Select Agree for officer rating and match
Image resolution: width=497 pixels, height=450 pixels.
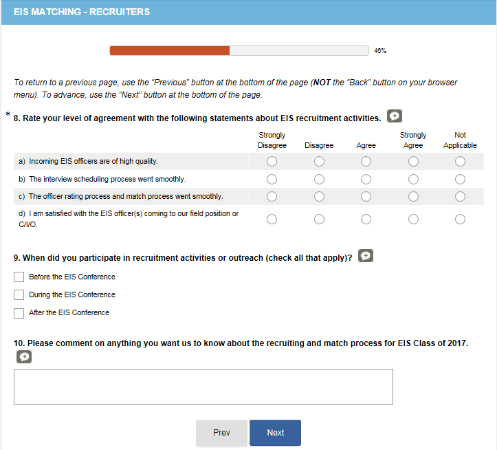click(366, 196)
